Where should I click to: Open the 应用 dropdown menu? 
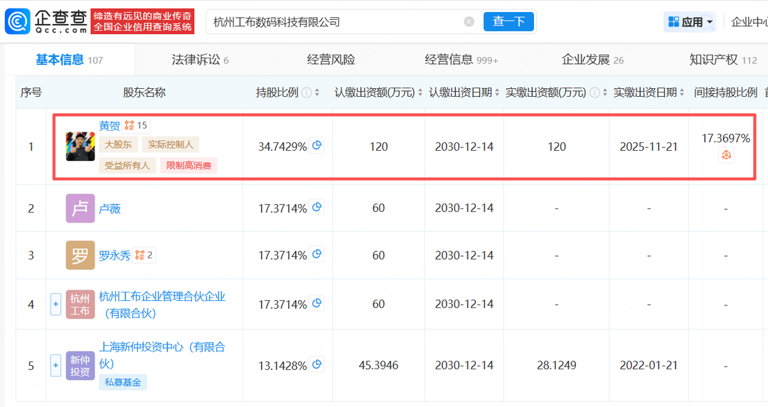690,22
